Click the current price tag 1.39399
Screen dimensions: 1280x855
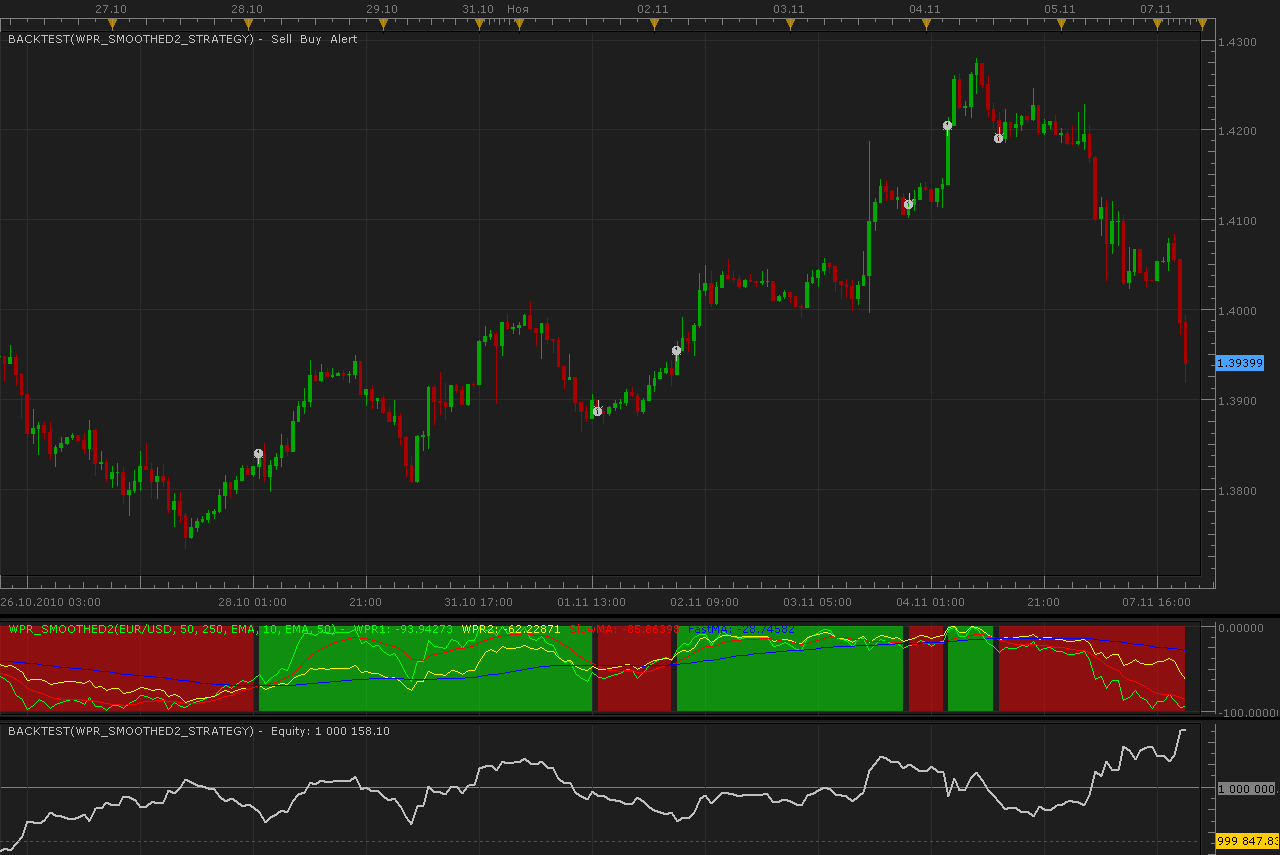[1240, 363]
